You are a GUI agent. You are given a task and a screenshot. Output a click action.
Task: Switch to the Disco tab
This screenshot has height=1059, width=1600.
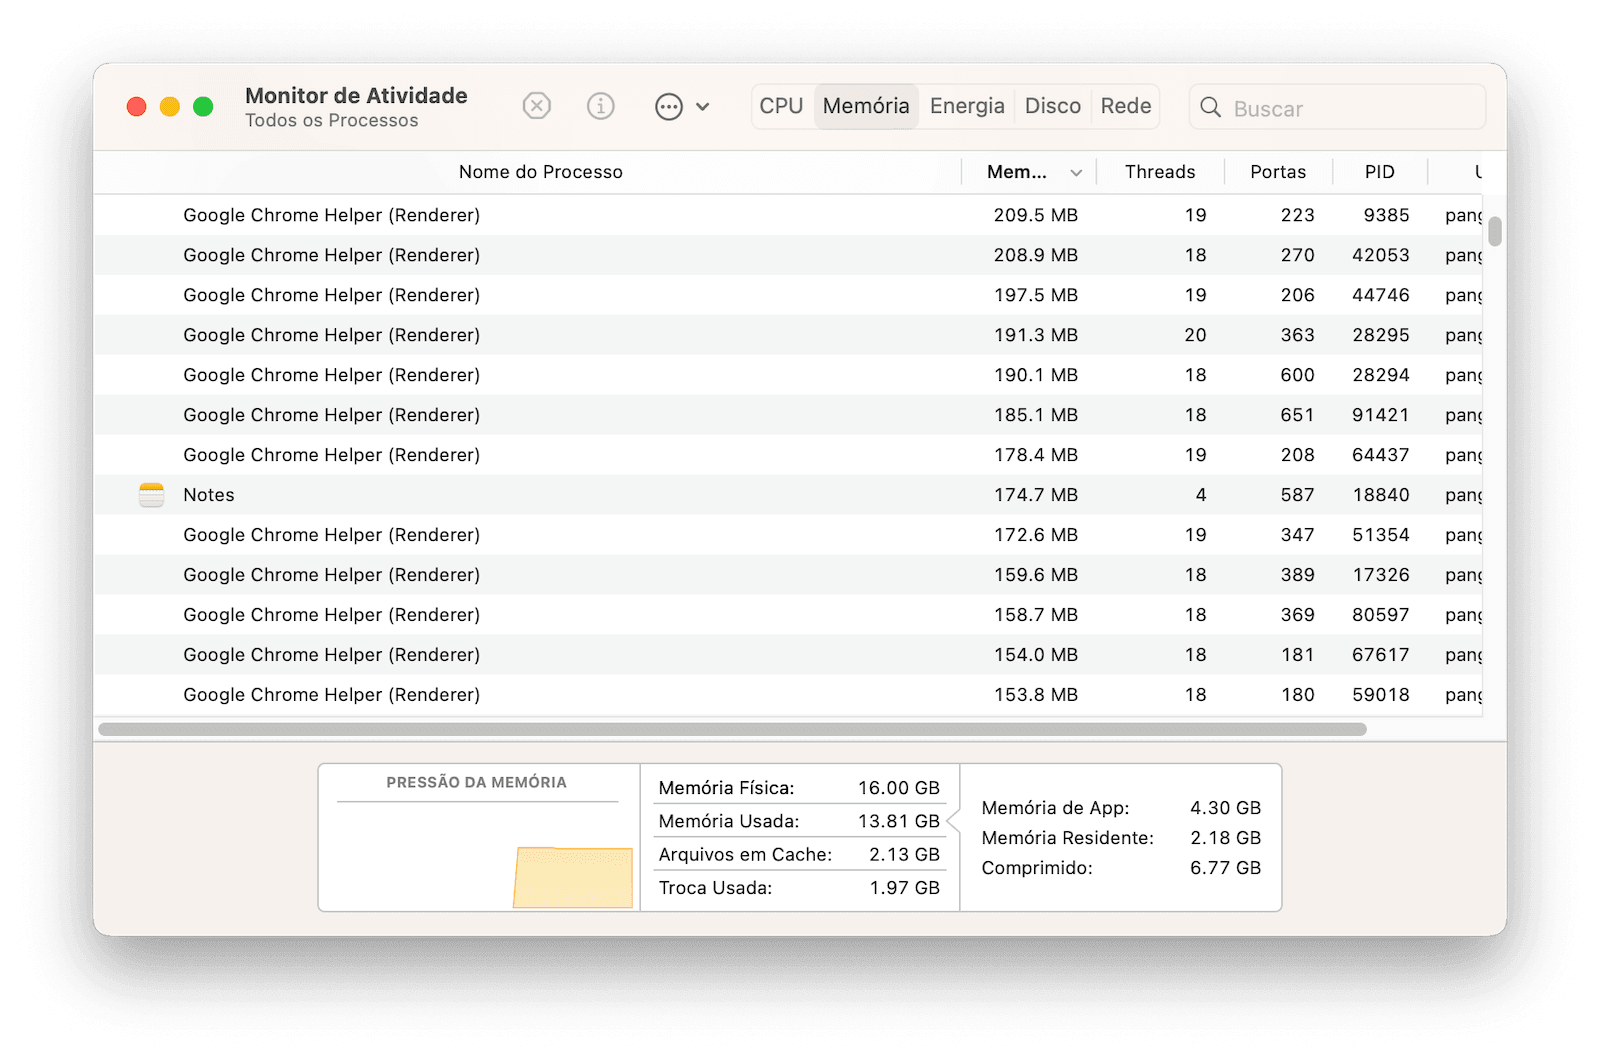[x=1051, y=105]
